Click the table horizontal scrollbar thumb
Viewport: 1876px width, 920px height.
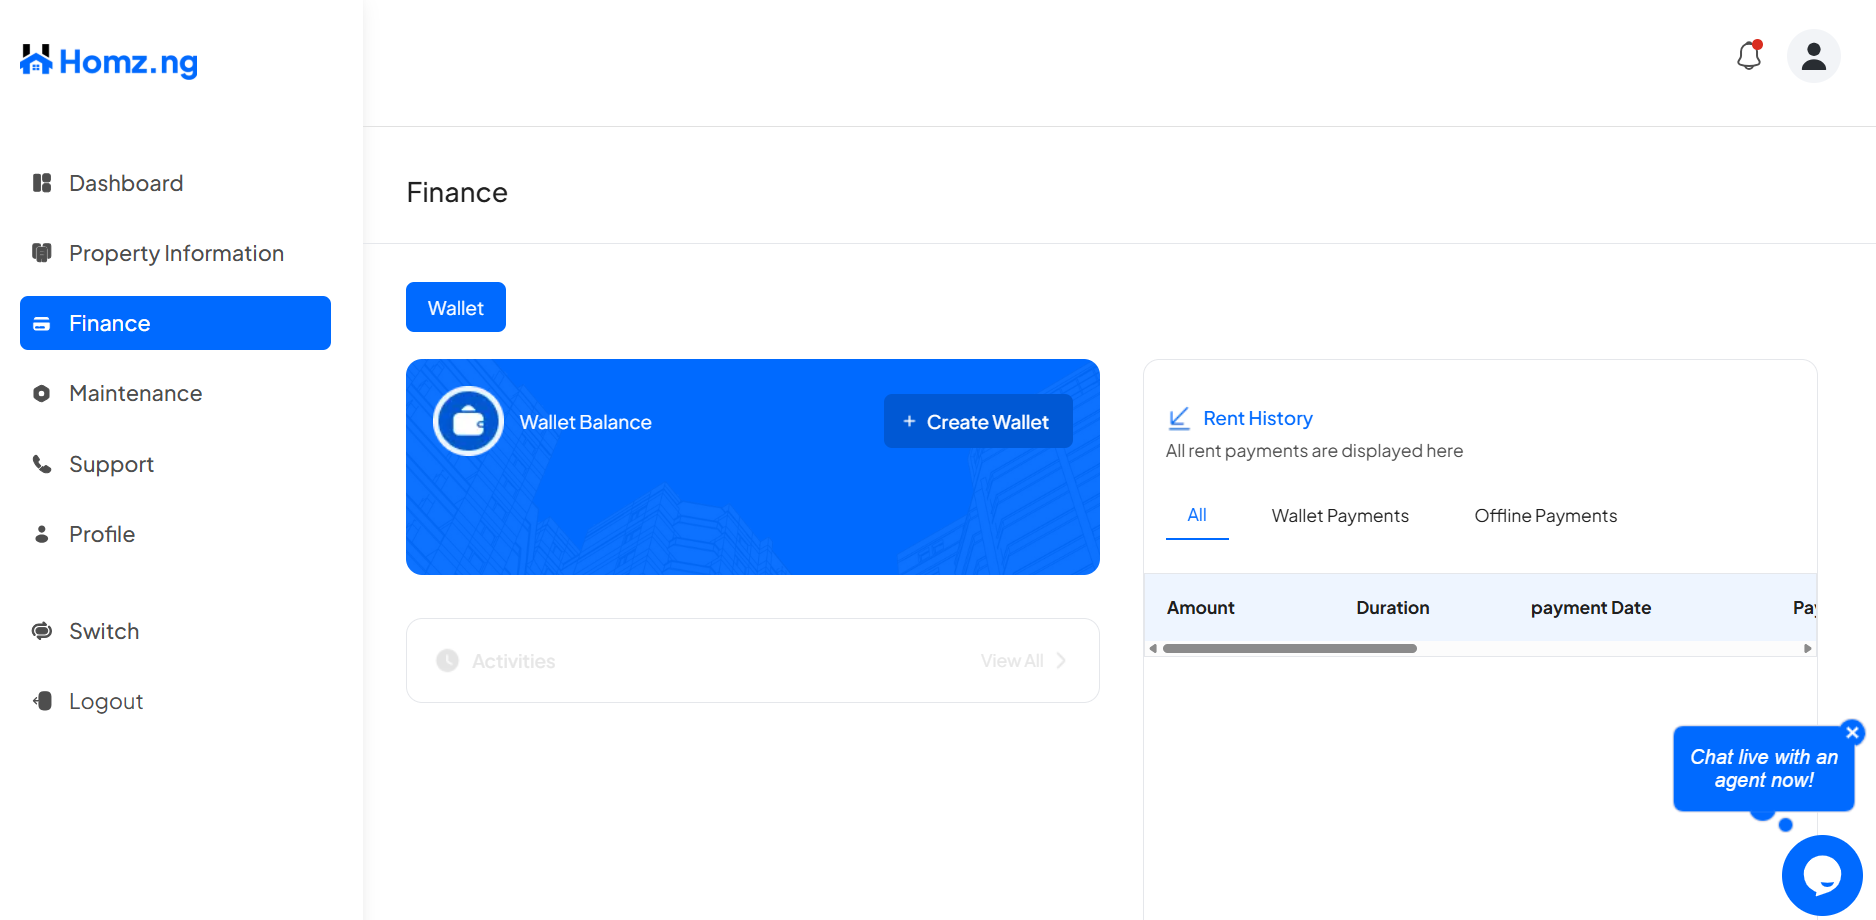pos(1290,649)
